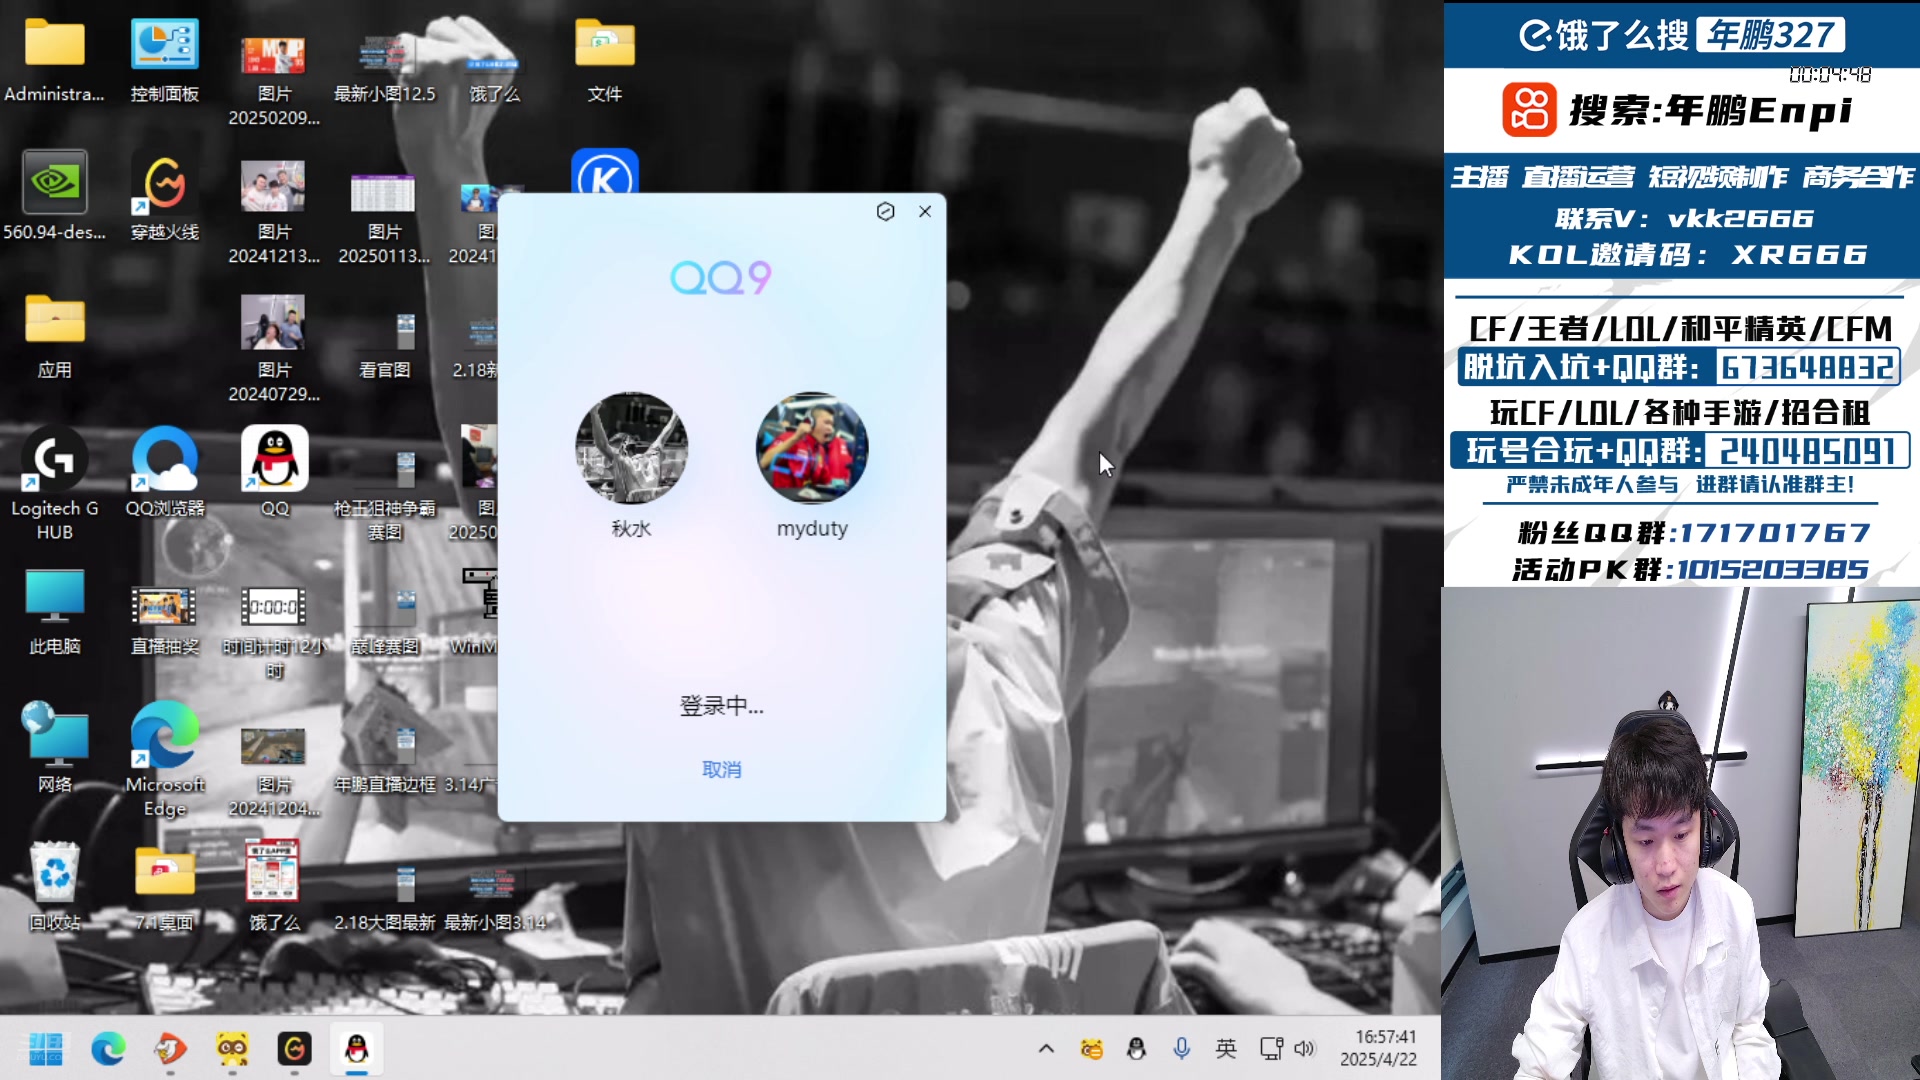This screenshot has height=1080, width=1920.
Task: Open 网络 desktop icon
Action: pyautogui.click(x=54, y=748)
